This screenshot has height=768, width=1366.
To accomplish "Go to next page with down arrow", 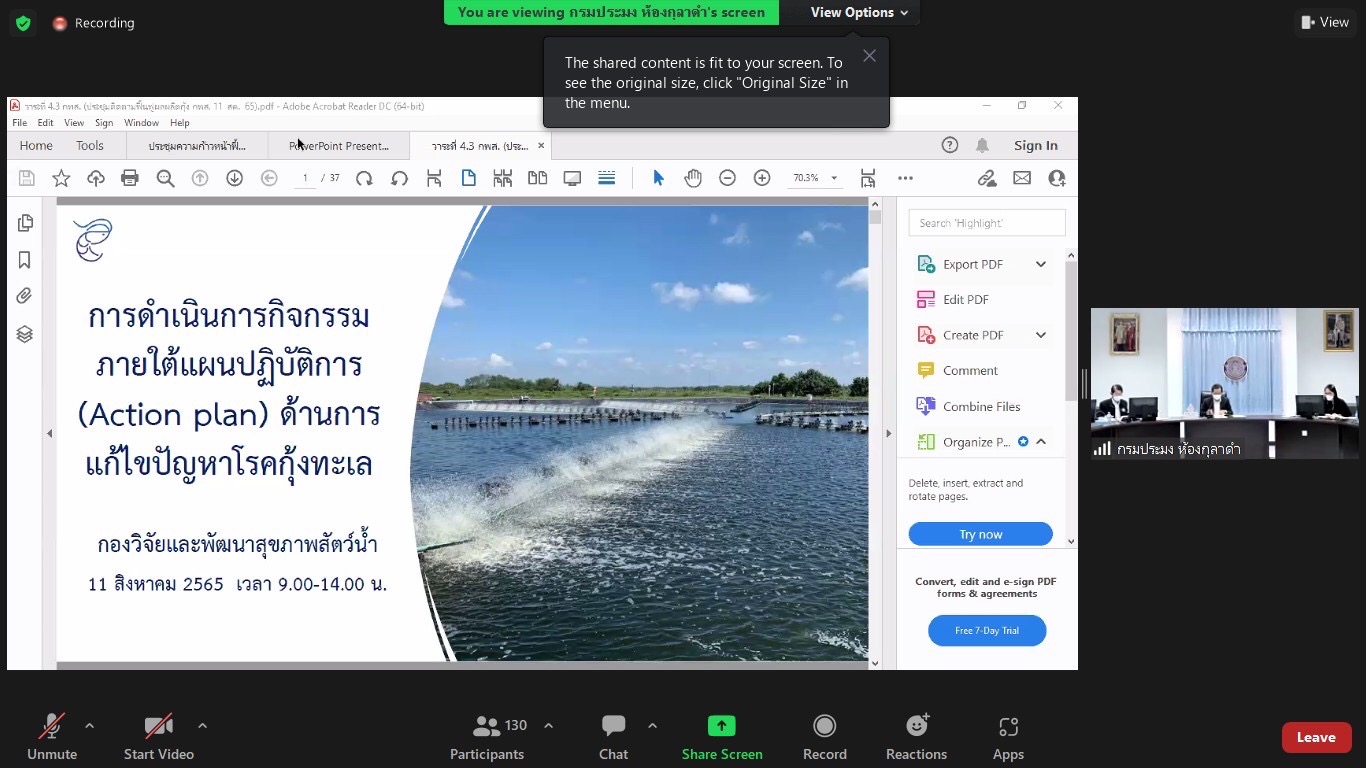I will tap(234, 178).
